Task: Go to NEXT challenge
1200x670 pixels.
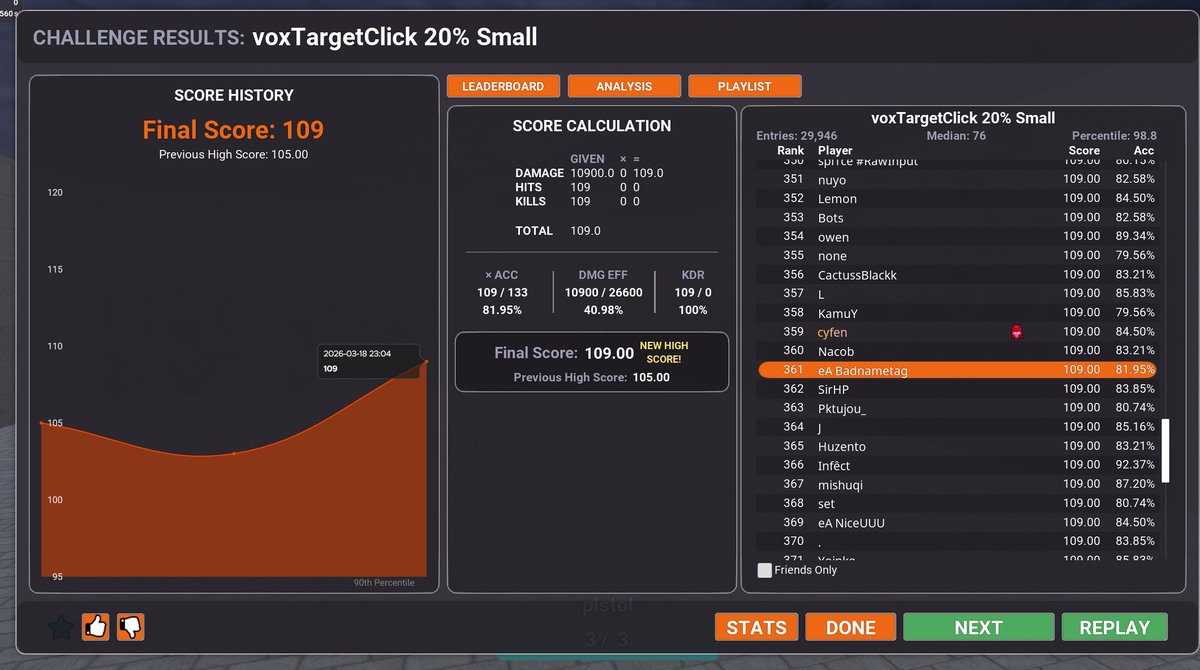Action: tap(979, 627)
